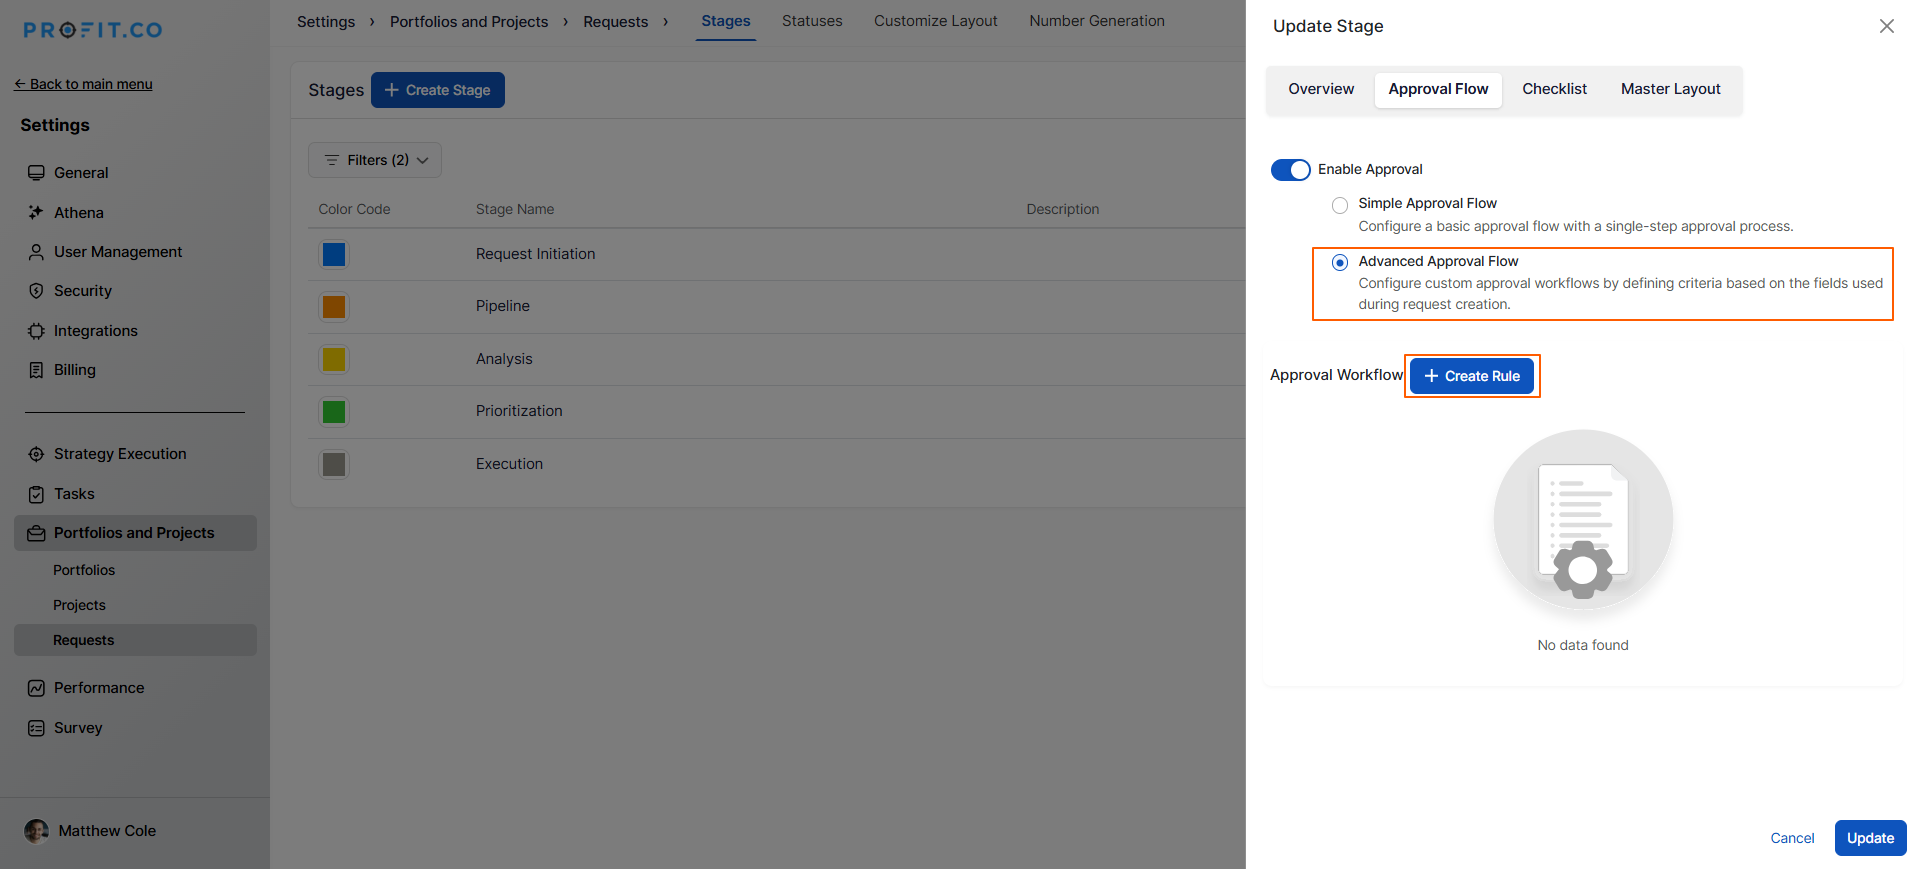Click the Update button
The image size is (1920, 869).
[x=1870, y=838]
